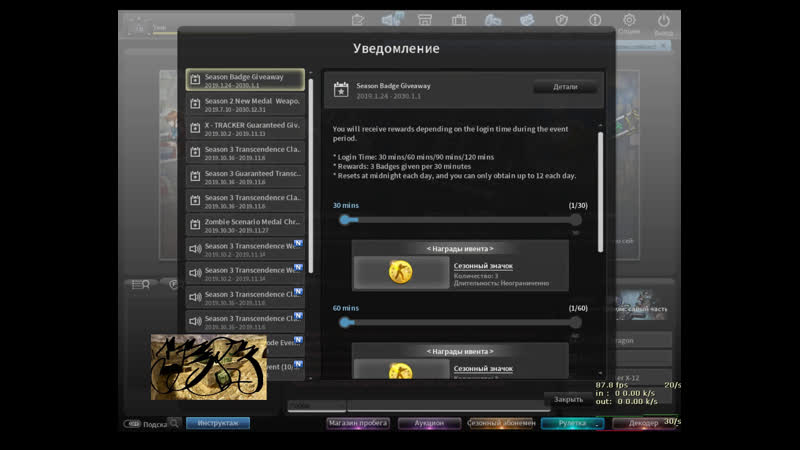800x450 pixels.
Task: Open Сезонный абонемент
Action: pos(501,423)
